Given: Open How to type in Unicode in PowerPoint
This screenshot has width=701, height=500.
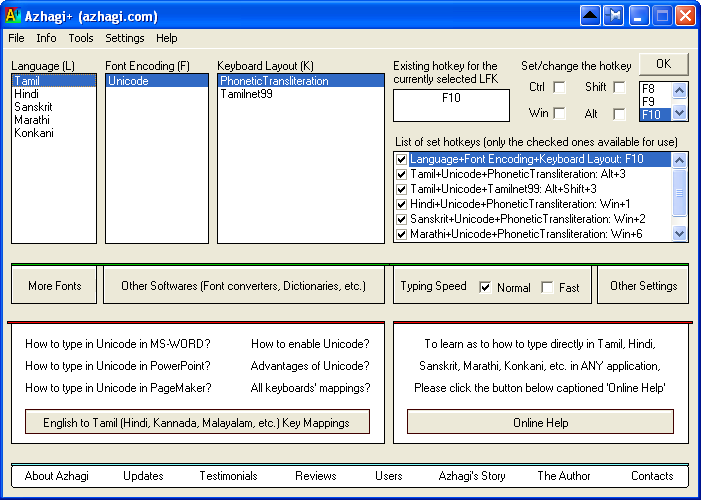Looking at the screenshot, I should click(x=118, y=366).
